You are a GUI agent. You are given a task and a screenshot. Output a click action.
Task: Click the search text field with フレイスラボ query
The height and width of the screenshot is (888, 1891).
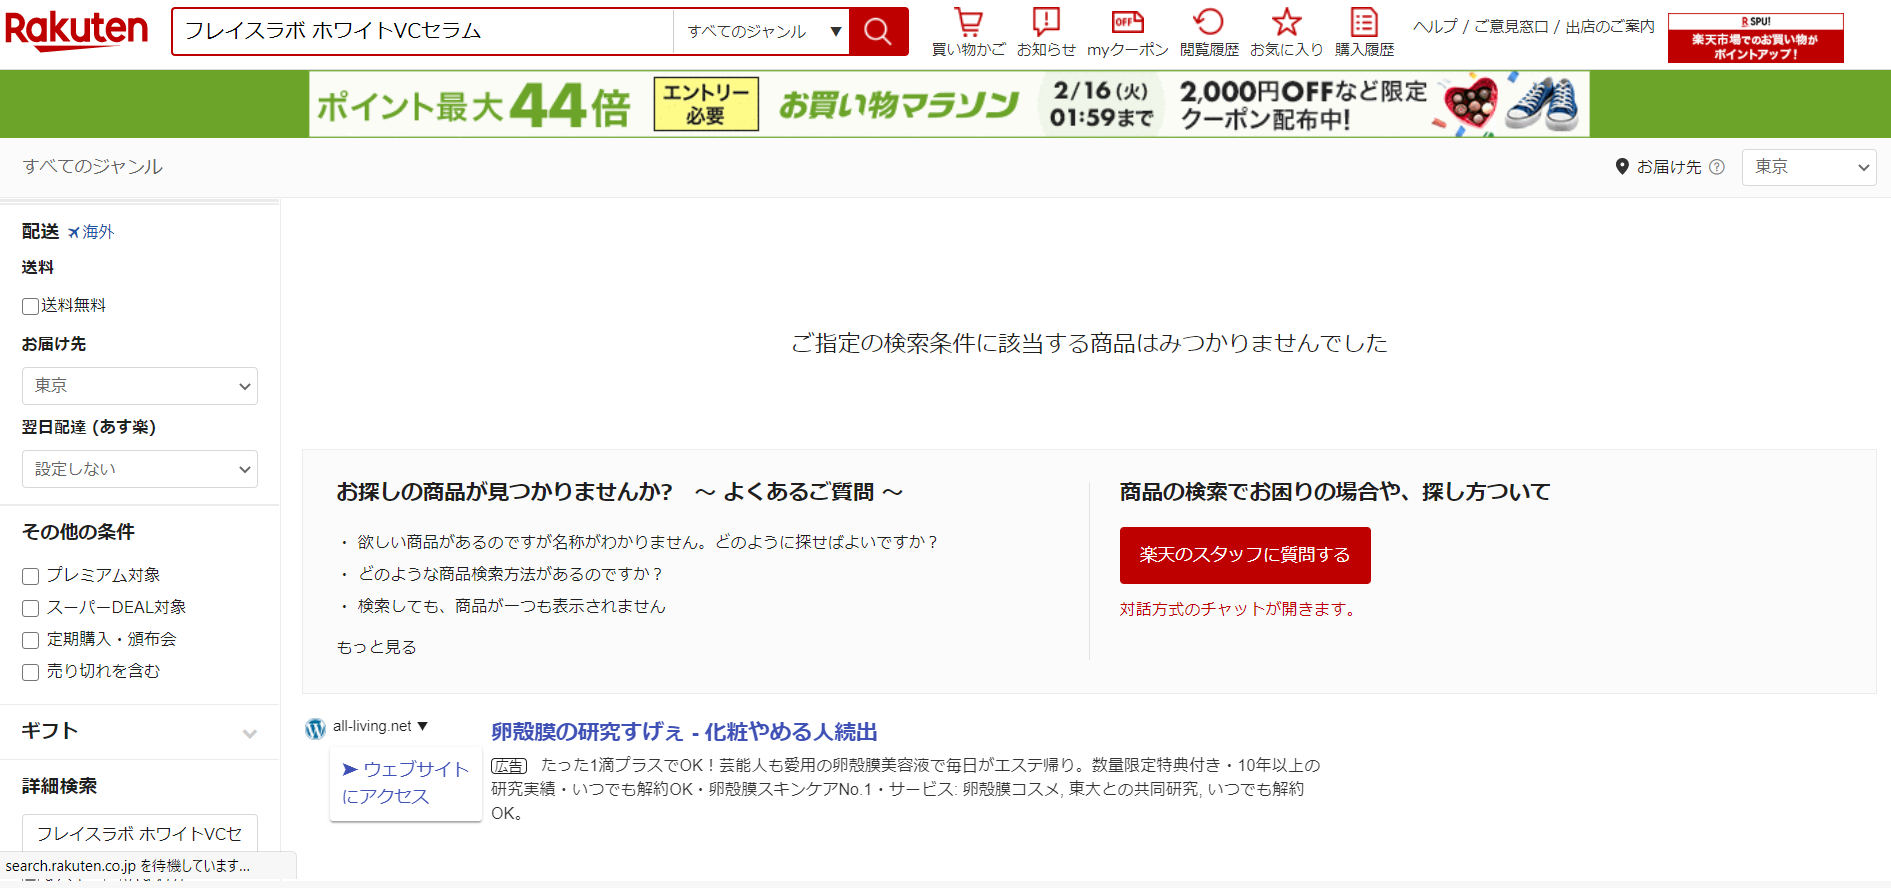click(423, 31)
